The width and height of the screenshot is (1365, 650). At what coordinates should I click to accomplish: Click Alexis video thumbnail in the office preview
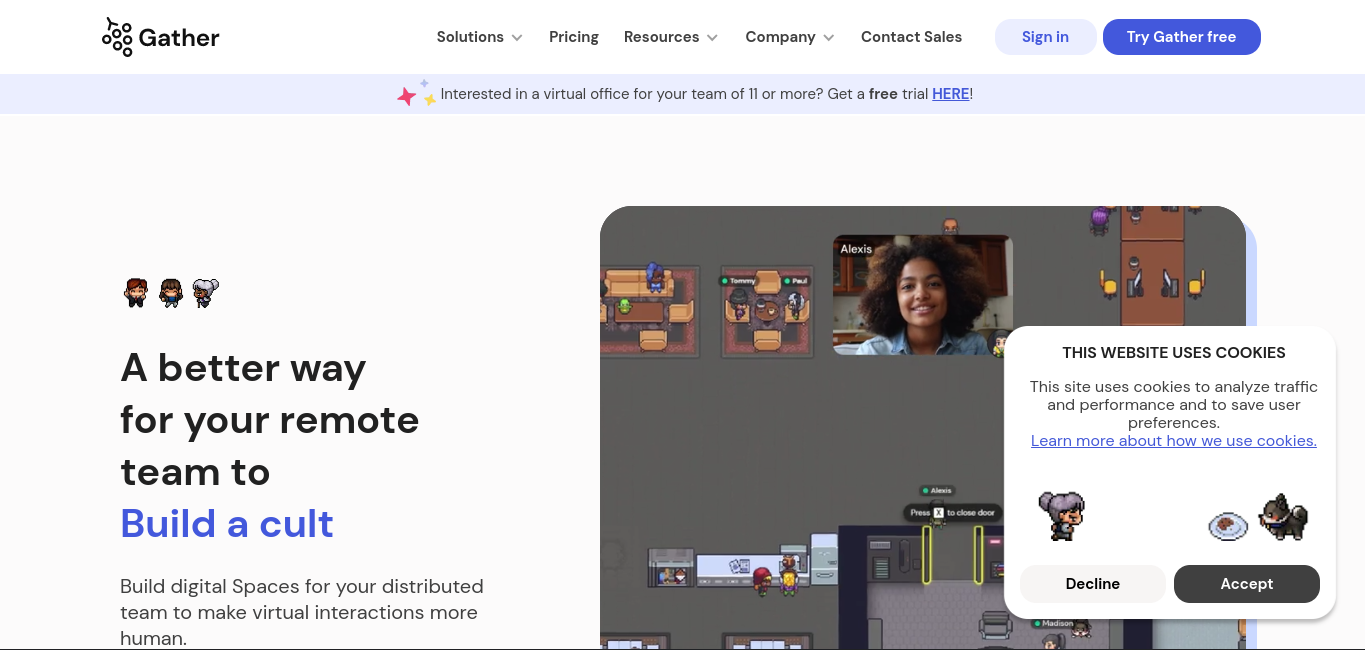[922, 295]
